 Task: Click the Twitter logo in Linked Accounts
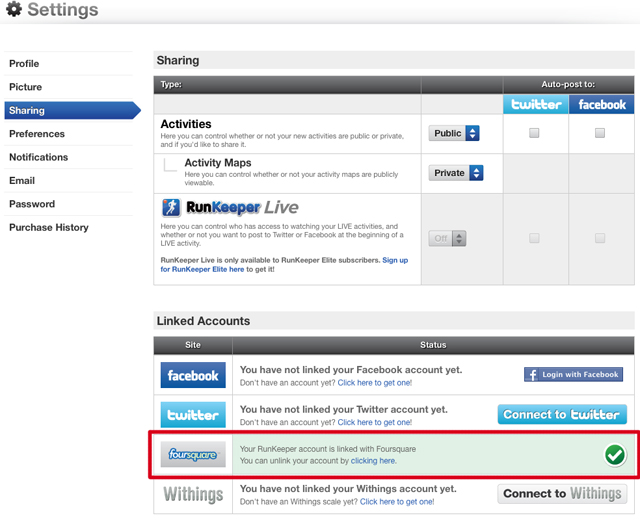193,414
